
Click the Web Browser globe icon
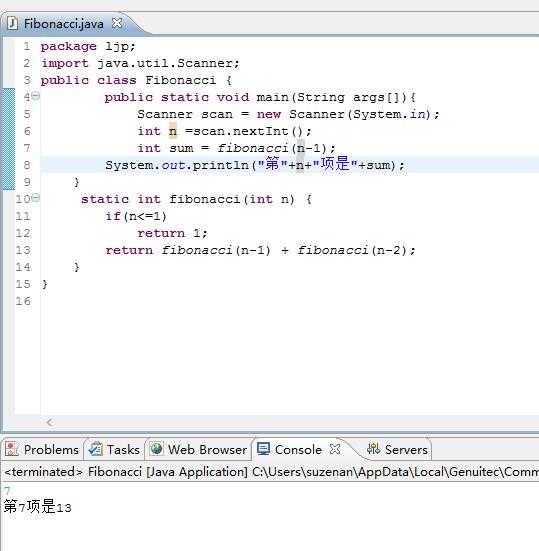(x=156, y=449)
